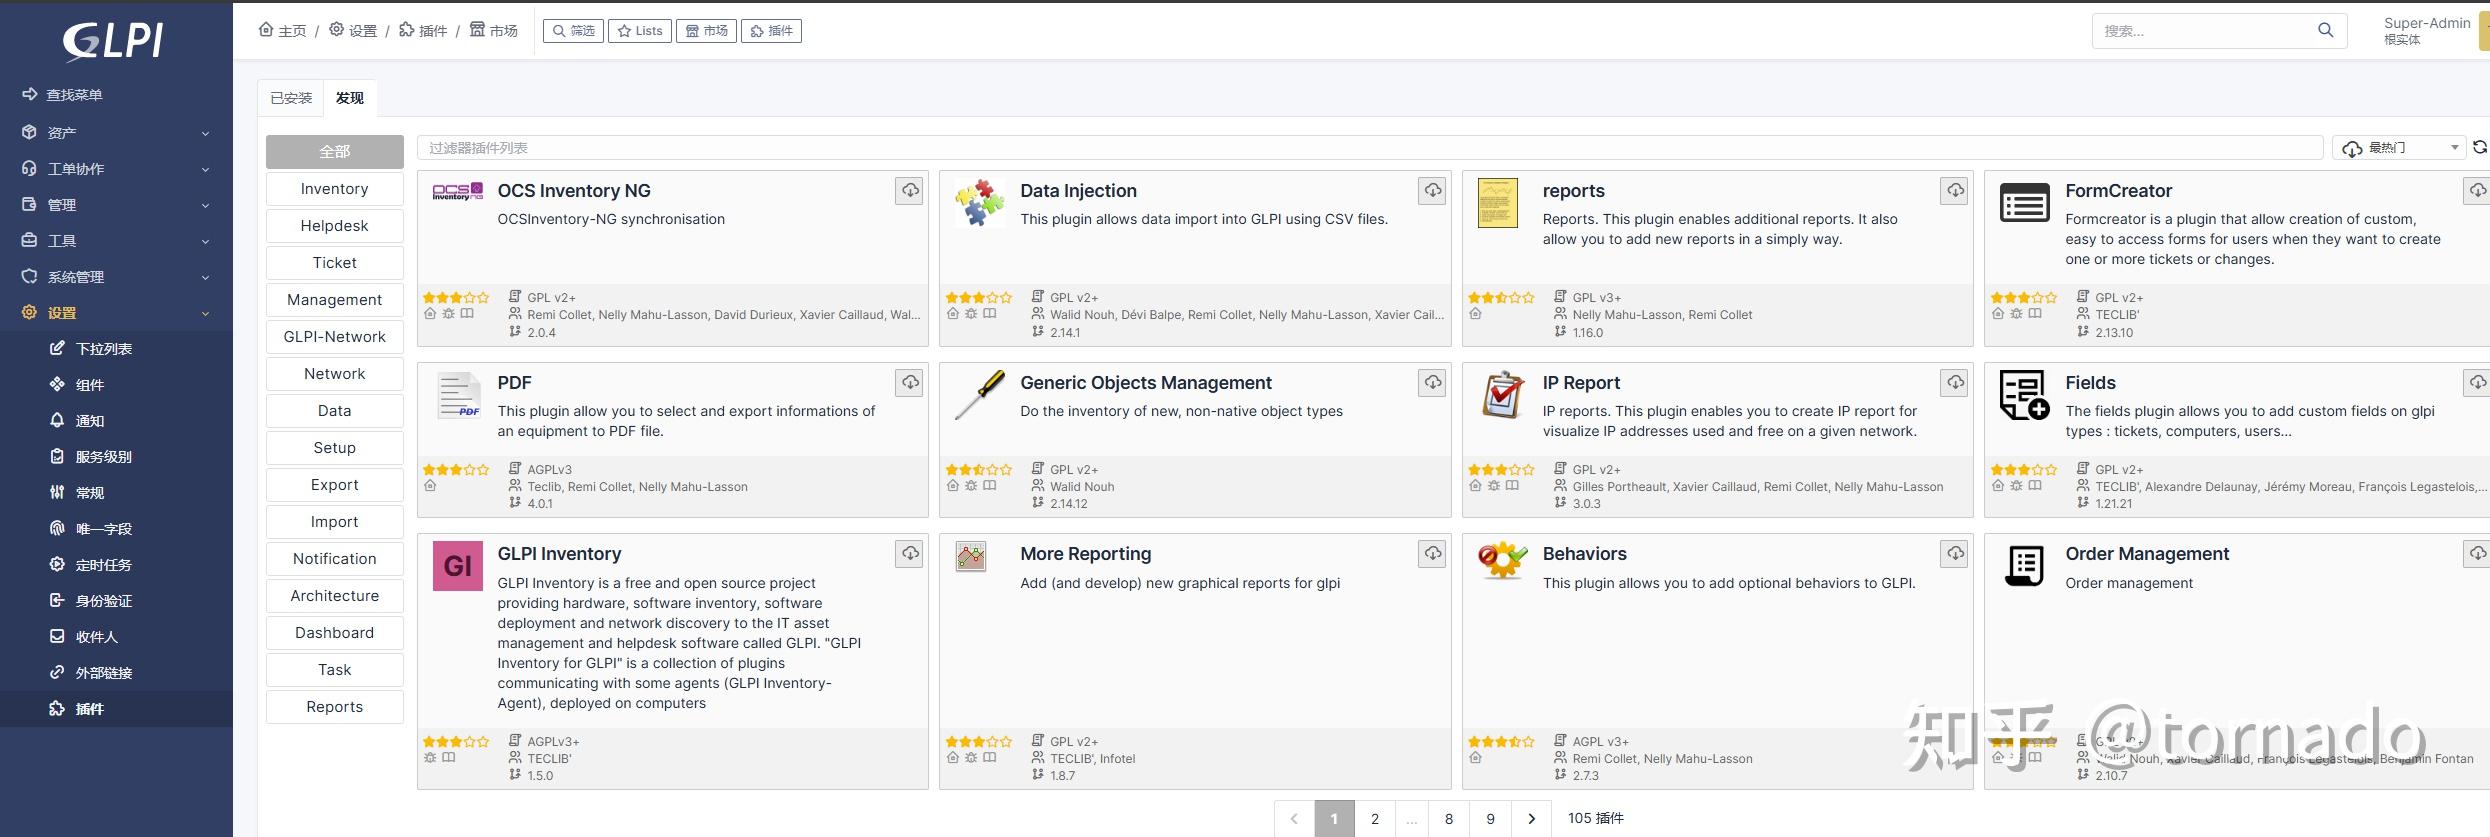This screenshot has height=837, width=2490.
Task: Filter plugins by GLPI-Network tag
Action: [335, 337]
